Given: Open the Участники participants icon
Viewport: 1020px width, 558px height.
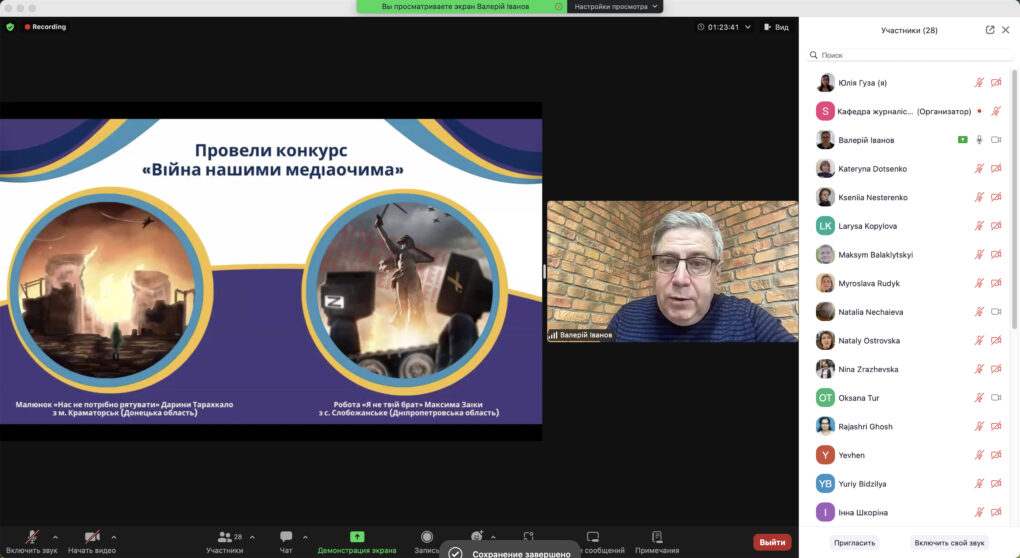Looking at the screenshot, I should pos(224,537).
